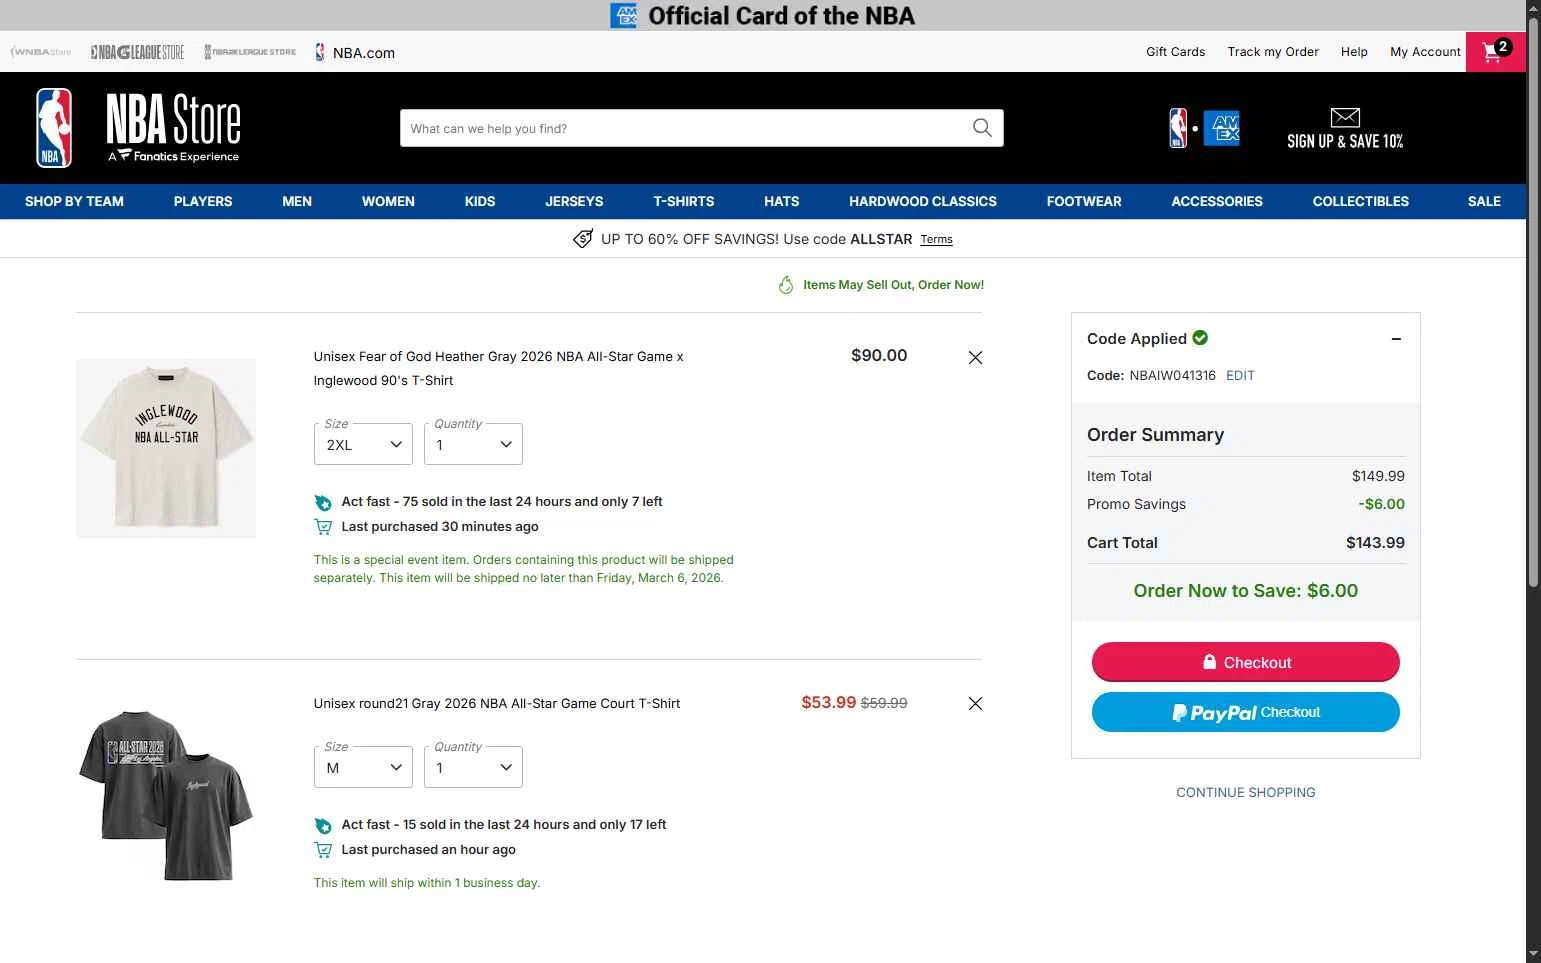The image size is (1541, 963).
Task: Click the -$6.00 Promo Savings value
Action: 1381,504
